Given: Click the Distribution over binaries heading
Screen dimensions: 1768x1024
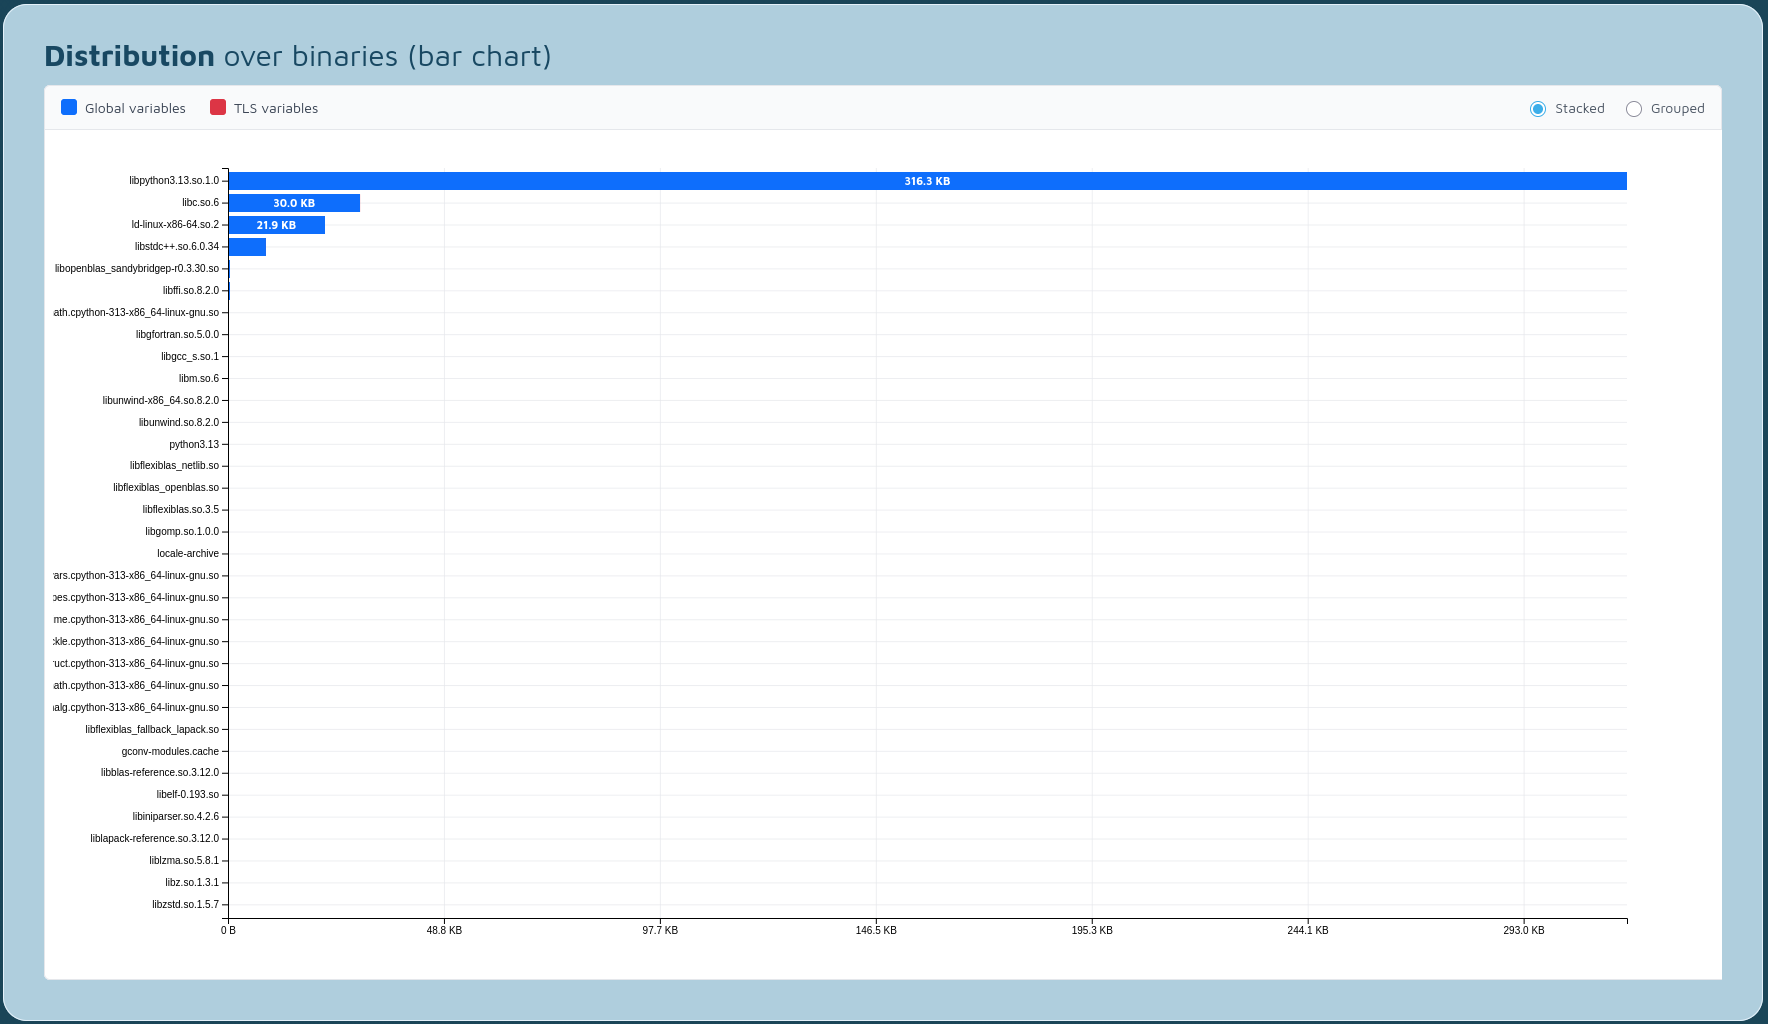Looking at the screenshot, I should pos(298,56).
